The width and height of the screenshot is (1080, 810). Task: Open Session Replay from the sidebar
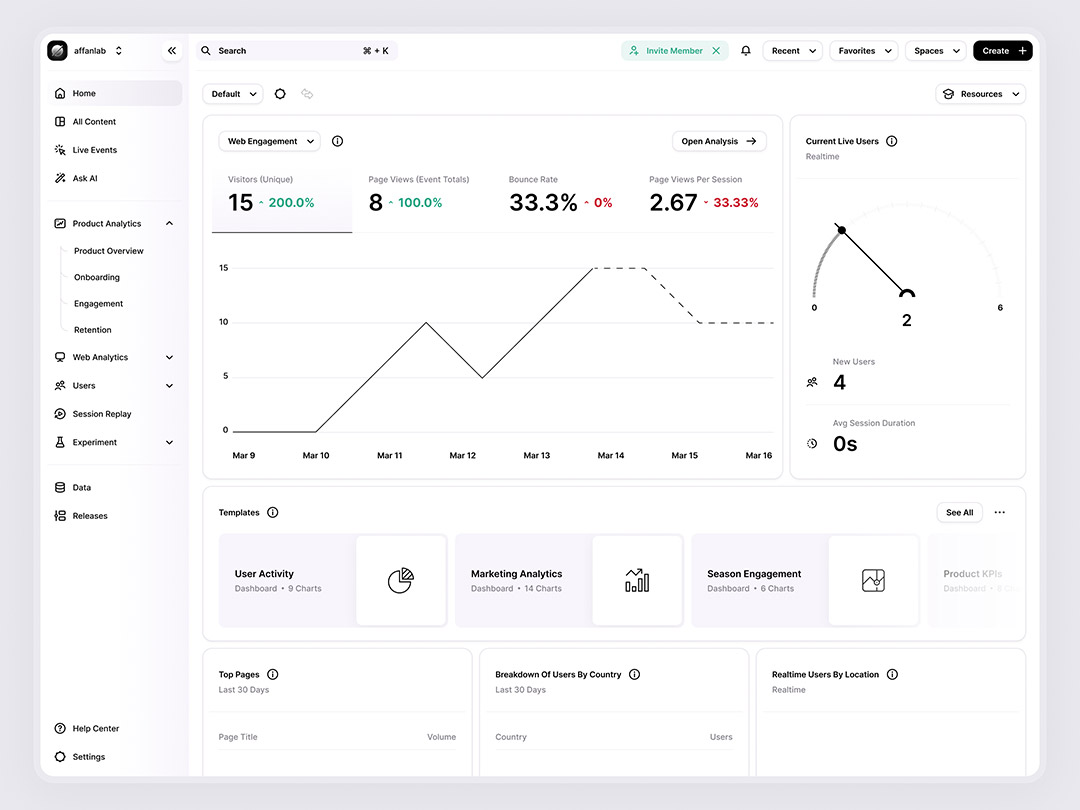click(x=101, y=413)
